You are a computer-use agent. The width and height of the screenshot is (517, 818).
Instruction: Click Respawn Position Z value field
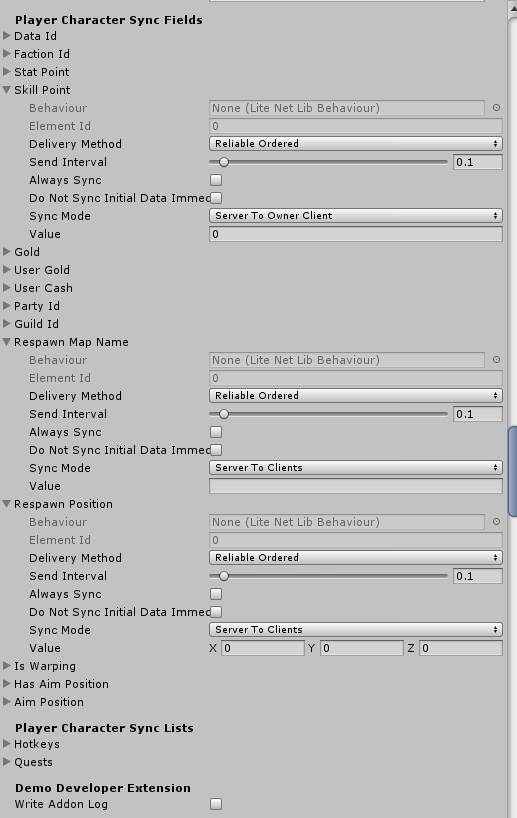point(461,648)
